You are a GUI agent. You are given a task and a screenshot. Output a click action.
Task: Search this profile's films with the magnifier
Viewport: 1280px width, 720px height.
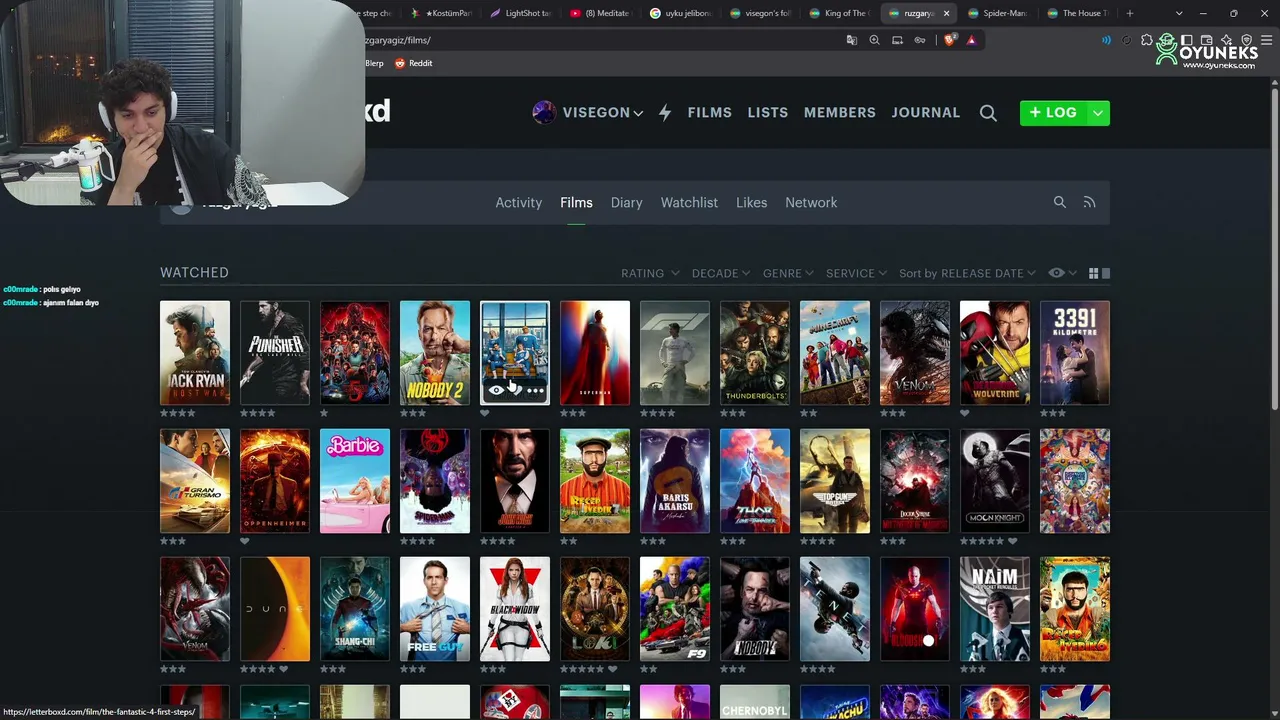(x=1060, y=202)
